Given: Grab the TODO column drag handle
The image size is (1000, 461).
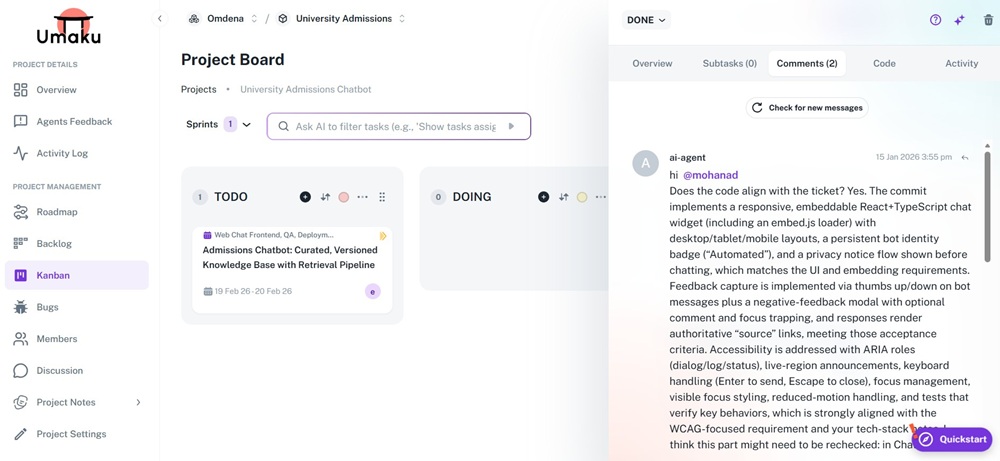Looking at the screenshot, I should [382, 197].
